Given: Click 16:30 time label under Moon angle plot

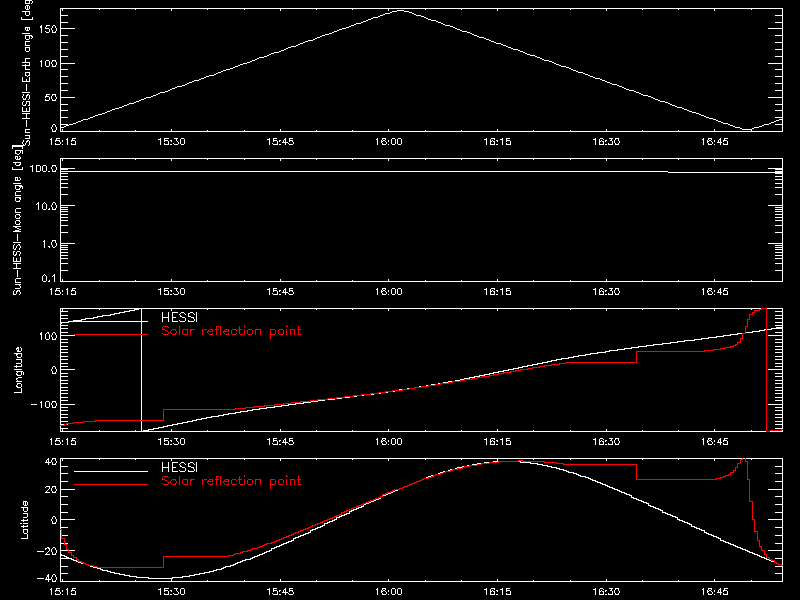Looking at the screenshot, I should (x=606, y=292).
